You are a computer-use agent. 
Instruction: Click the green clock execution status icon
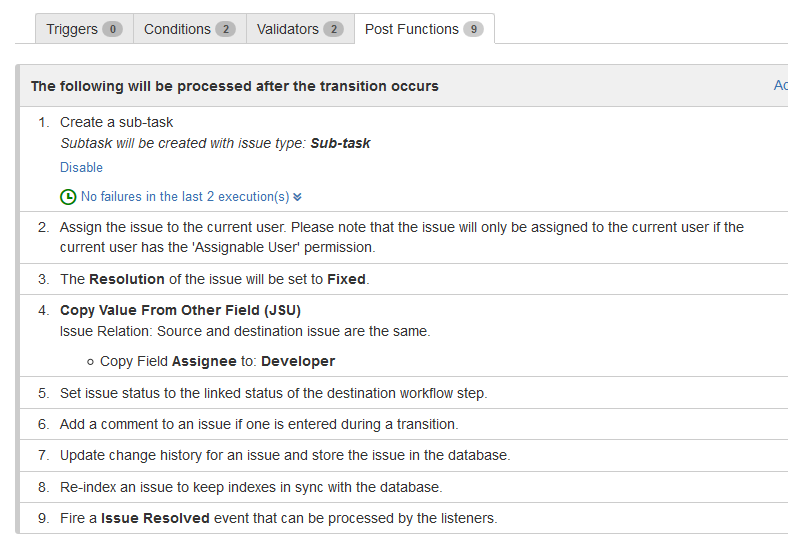pyautogui.click(x=68, y=197)
